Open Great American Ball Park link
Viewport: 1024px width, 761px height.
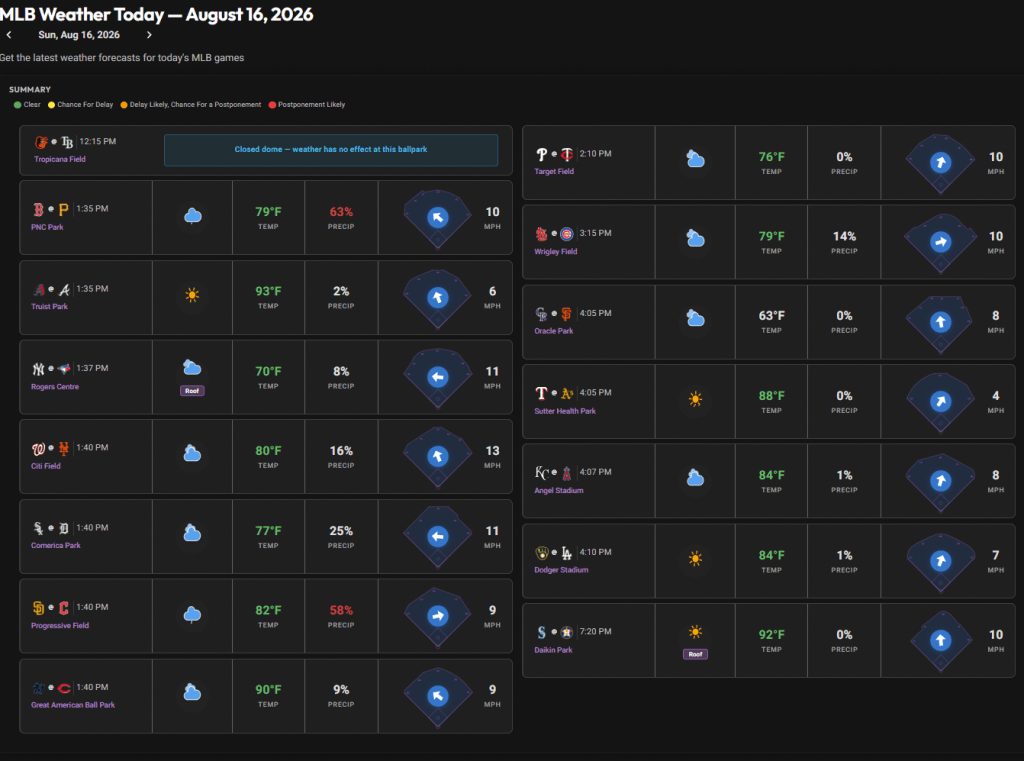point(72,705)
